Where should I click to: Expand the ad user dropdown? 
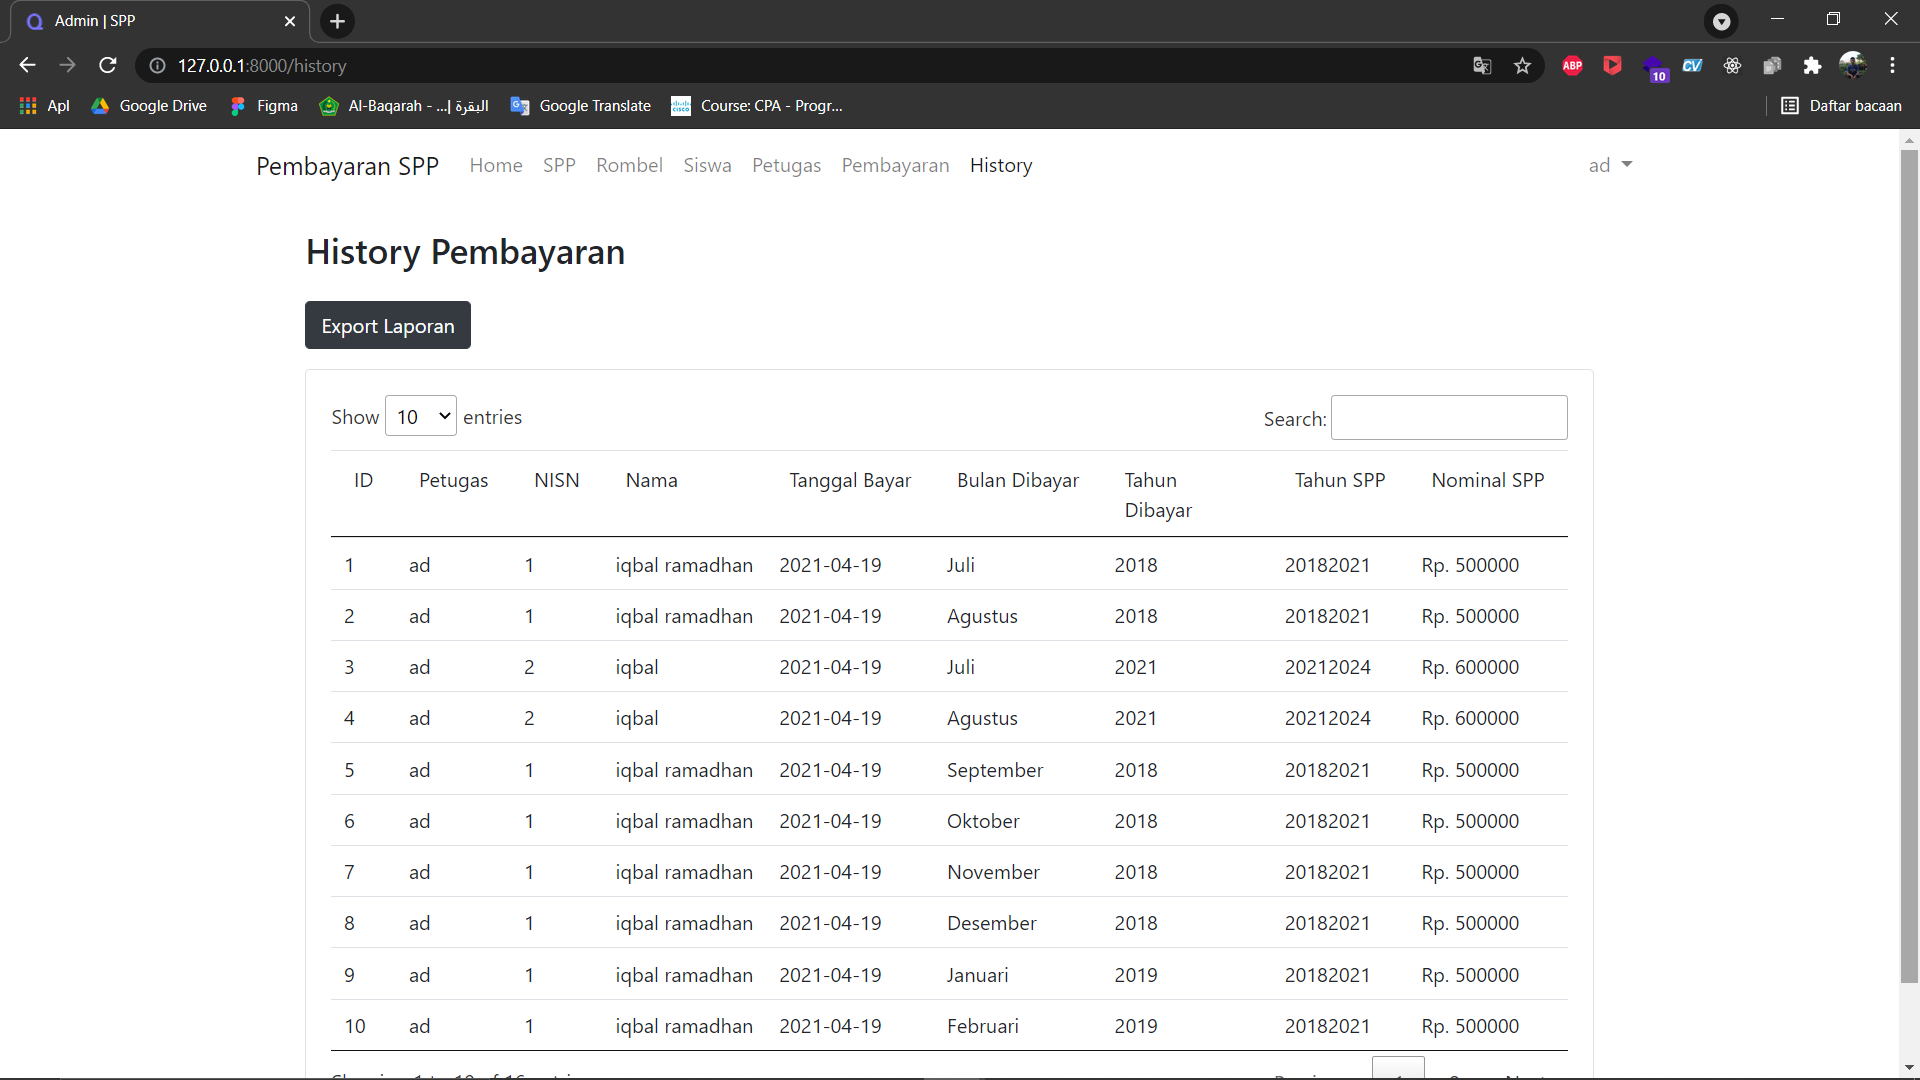coord(1610,165)
